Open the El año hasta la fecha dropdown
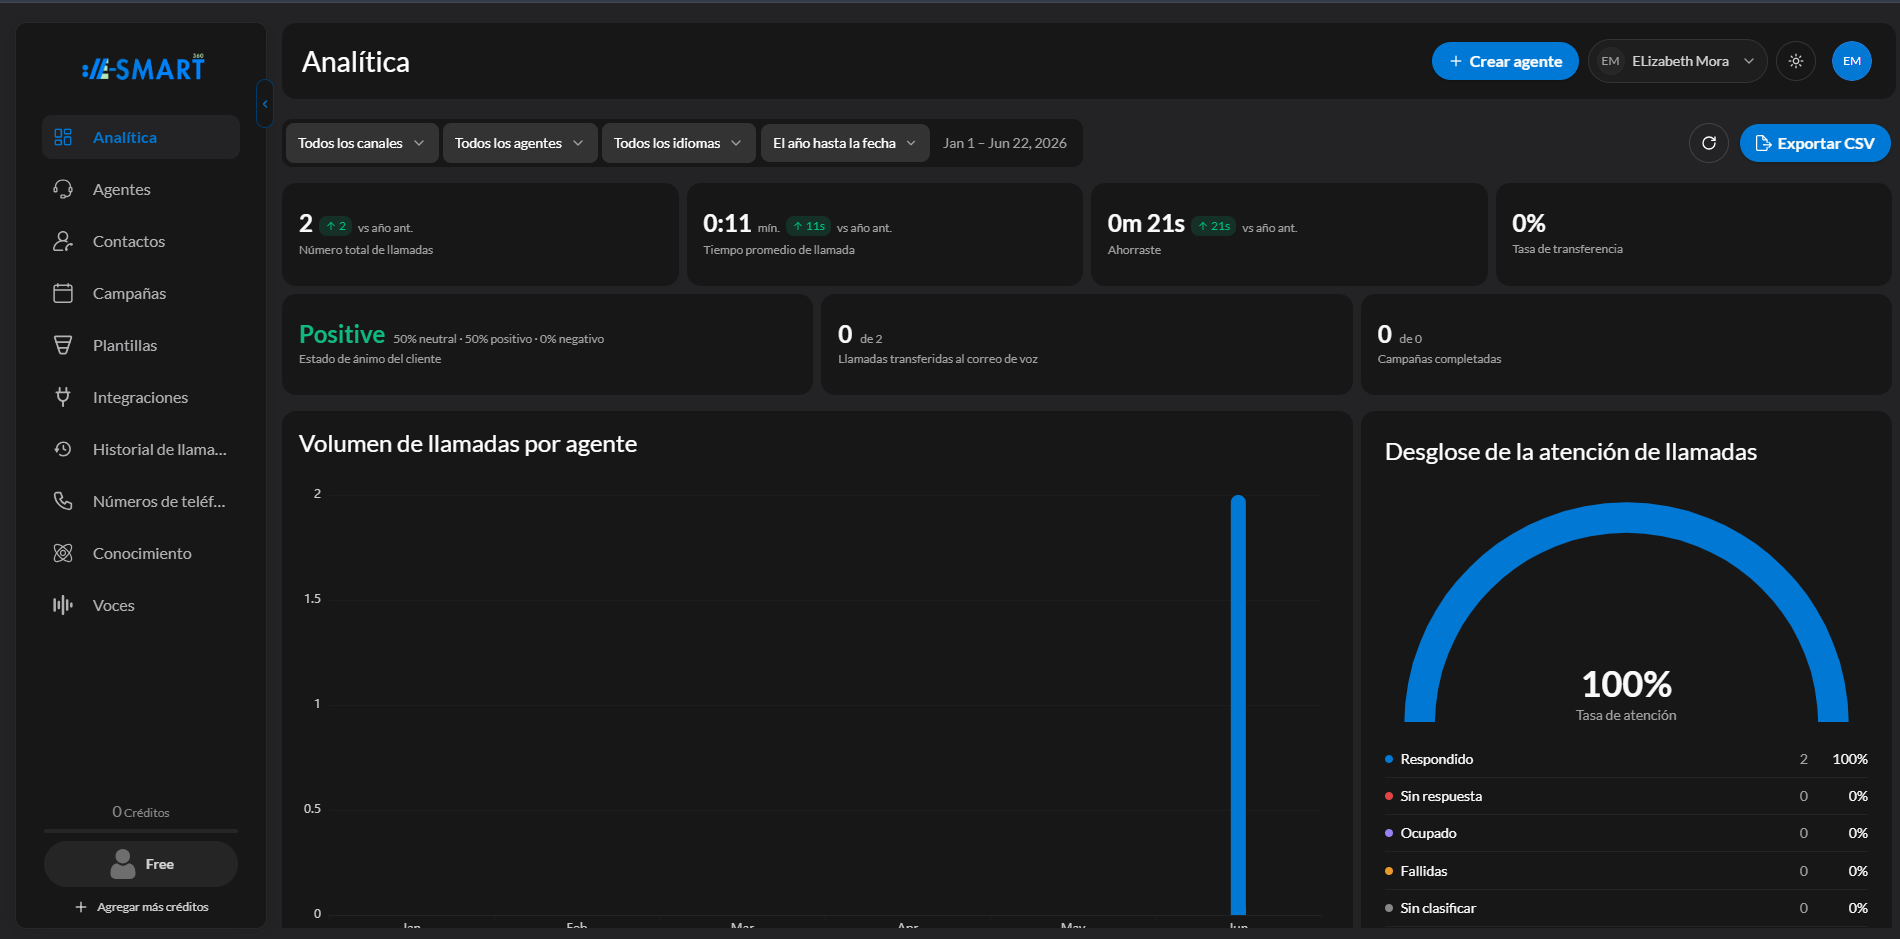Viewport: 1900px width, 939px height. pyautogui.click(x=845, y=143)
